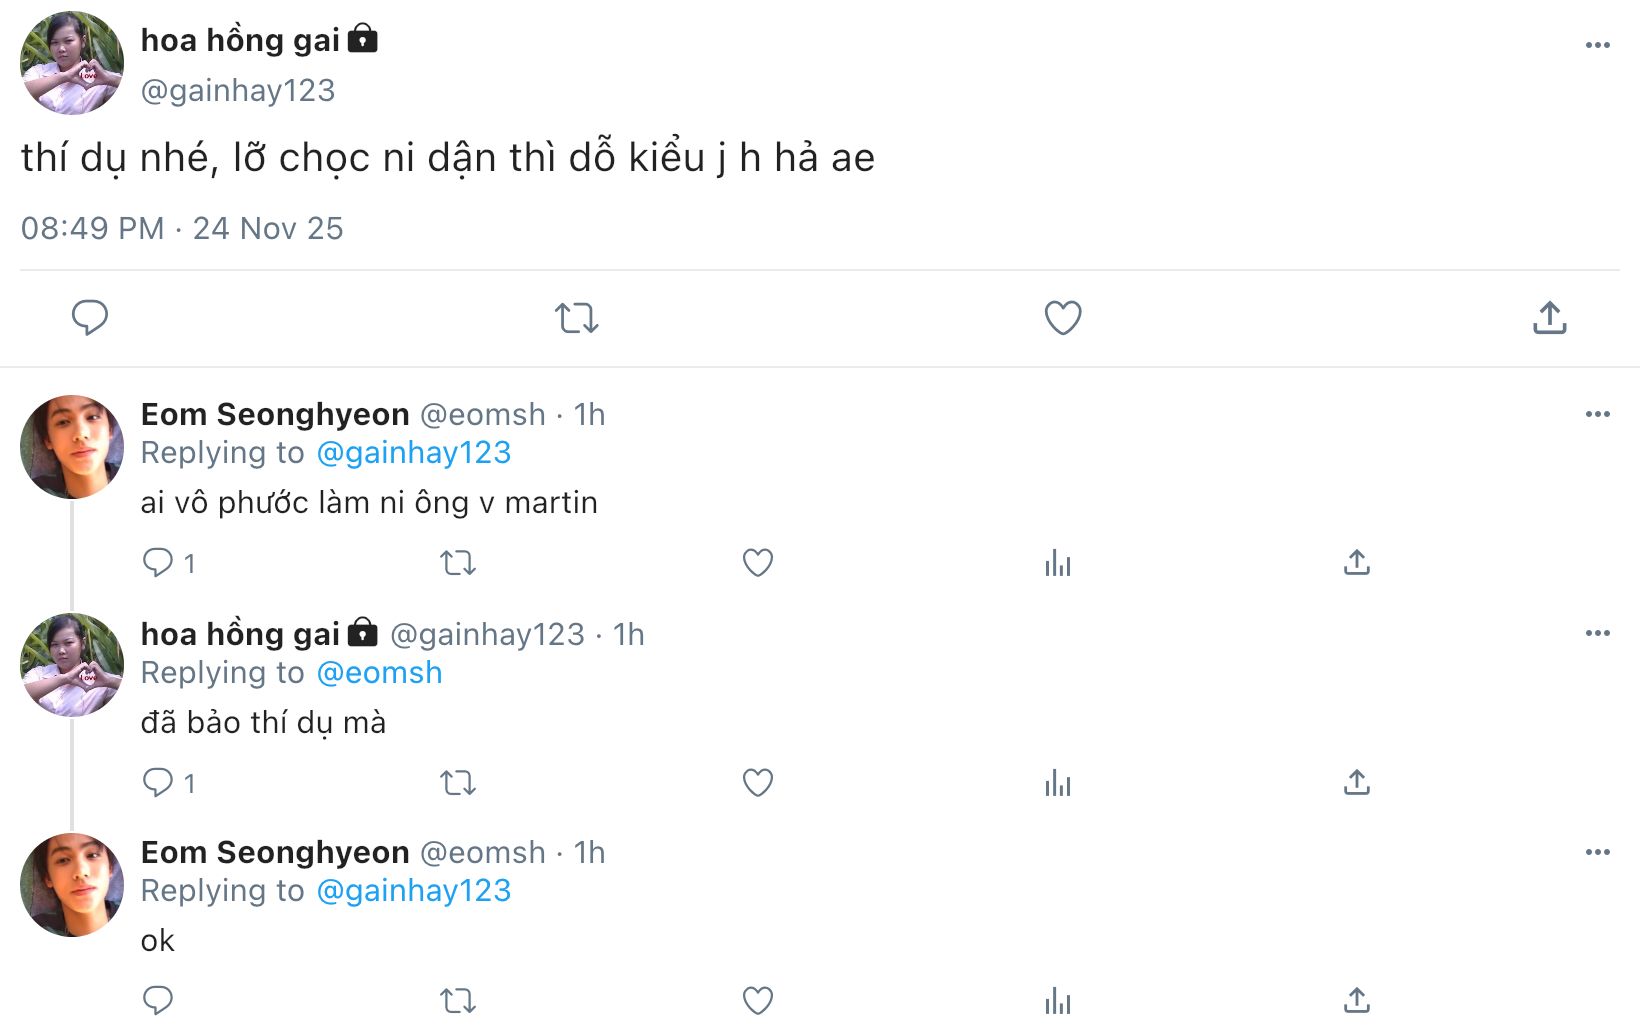
Task: Like the main tweet by @gainhay123
Action: point(1062,318)
